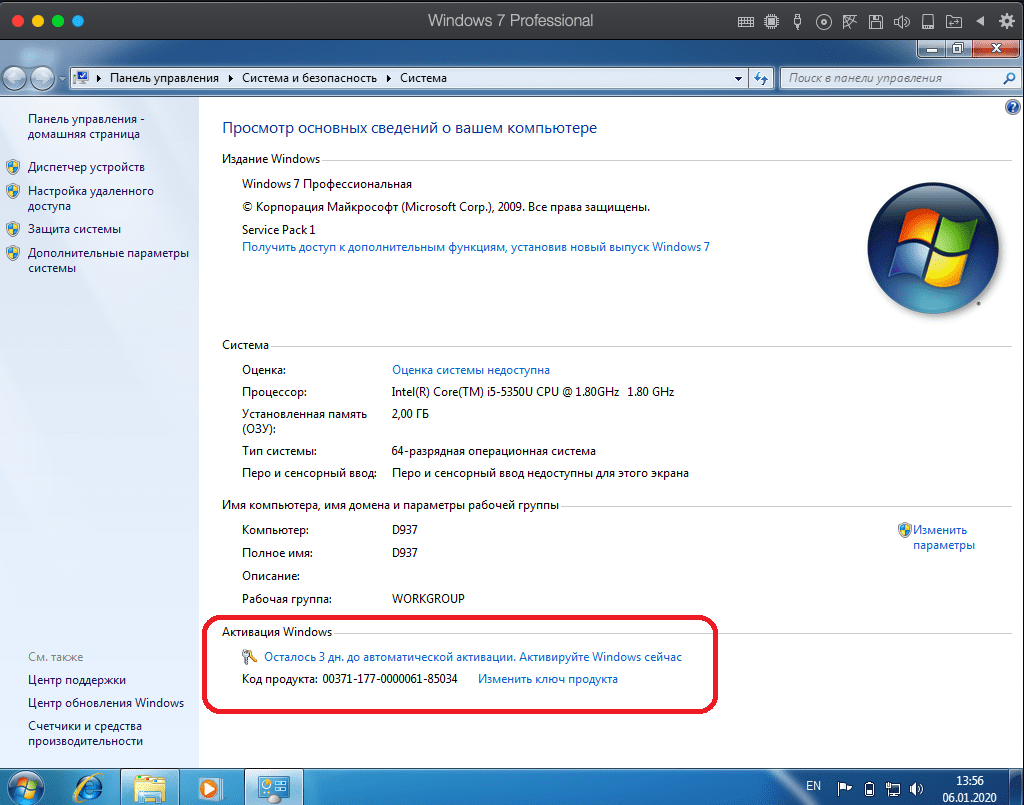Select Система breadcrumb
This screenshot has height=805, width=1024.
[423, 78]
